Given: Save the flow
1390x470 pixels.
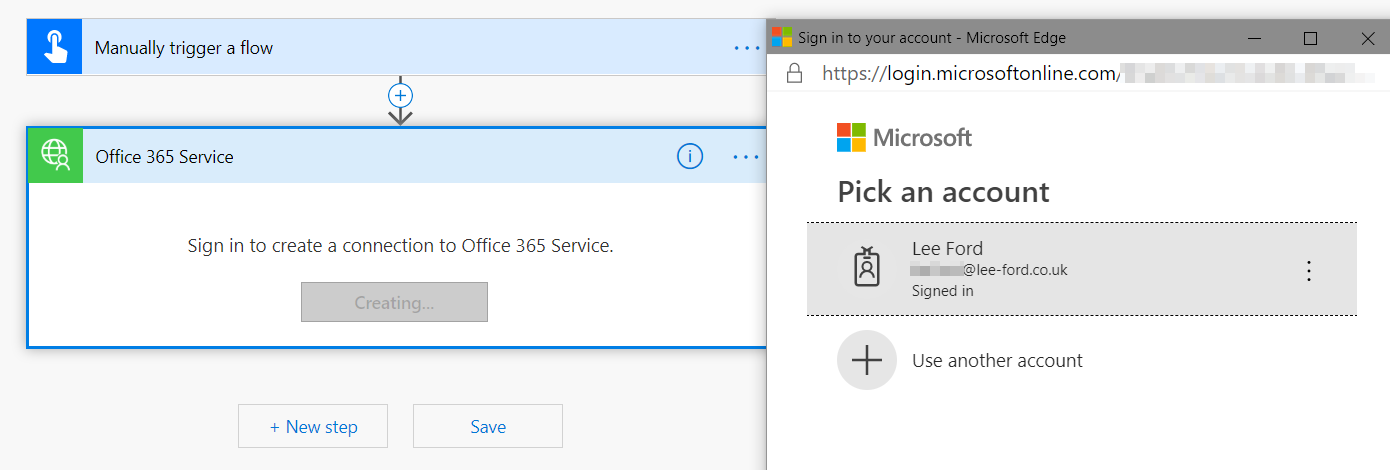Looking at the screenshot, I should pyautogui.click(x=488, y=426).
